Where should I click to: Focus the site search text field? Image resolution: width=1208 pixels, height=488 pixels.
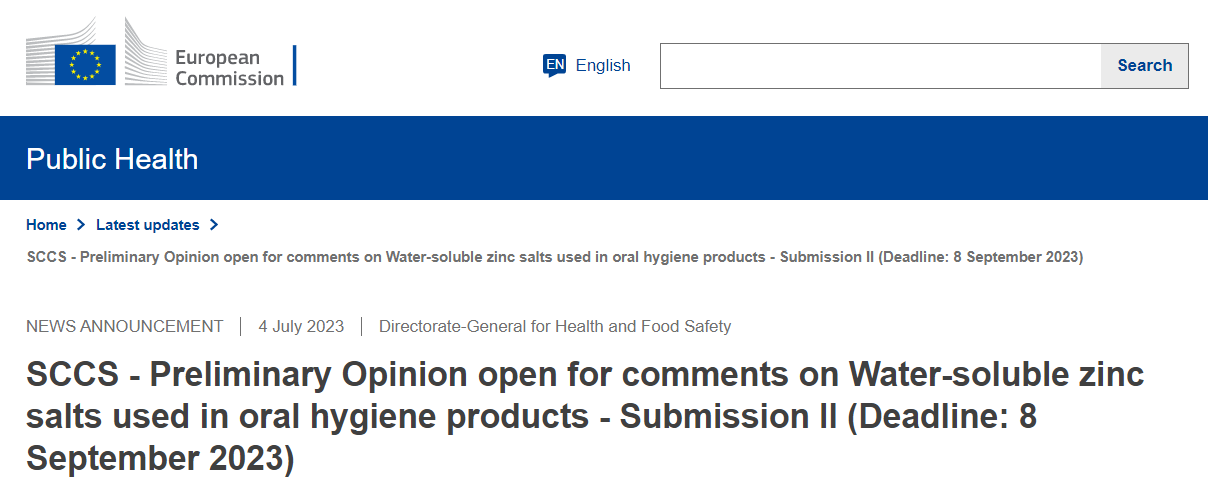[x=880, y=66]
